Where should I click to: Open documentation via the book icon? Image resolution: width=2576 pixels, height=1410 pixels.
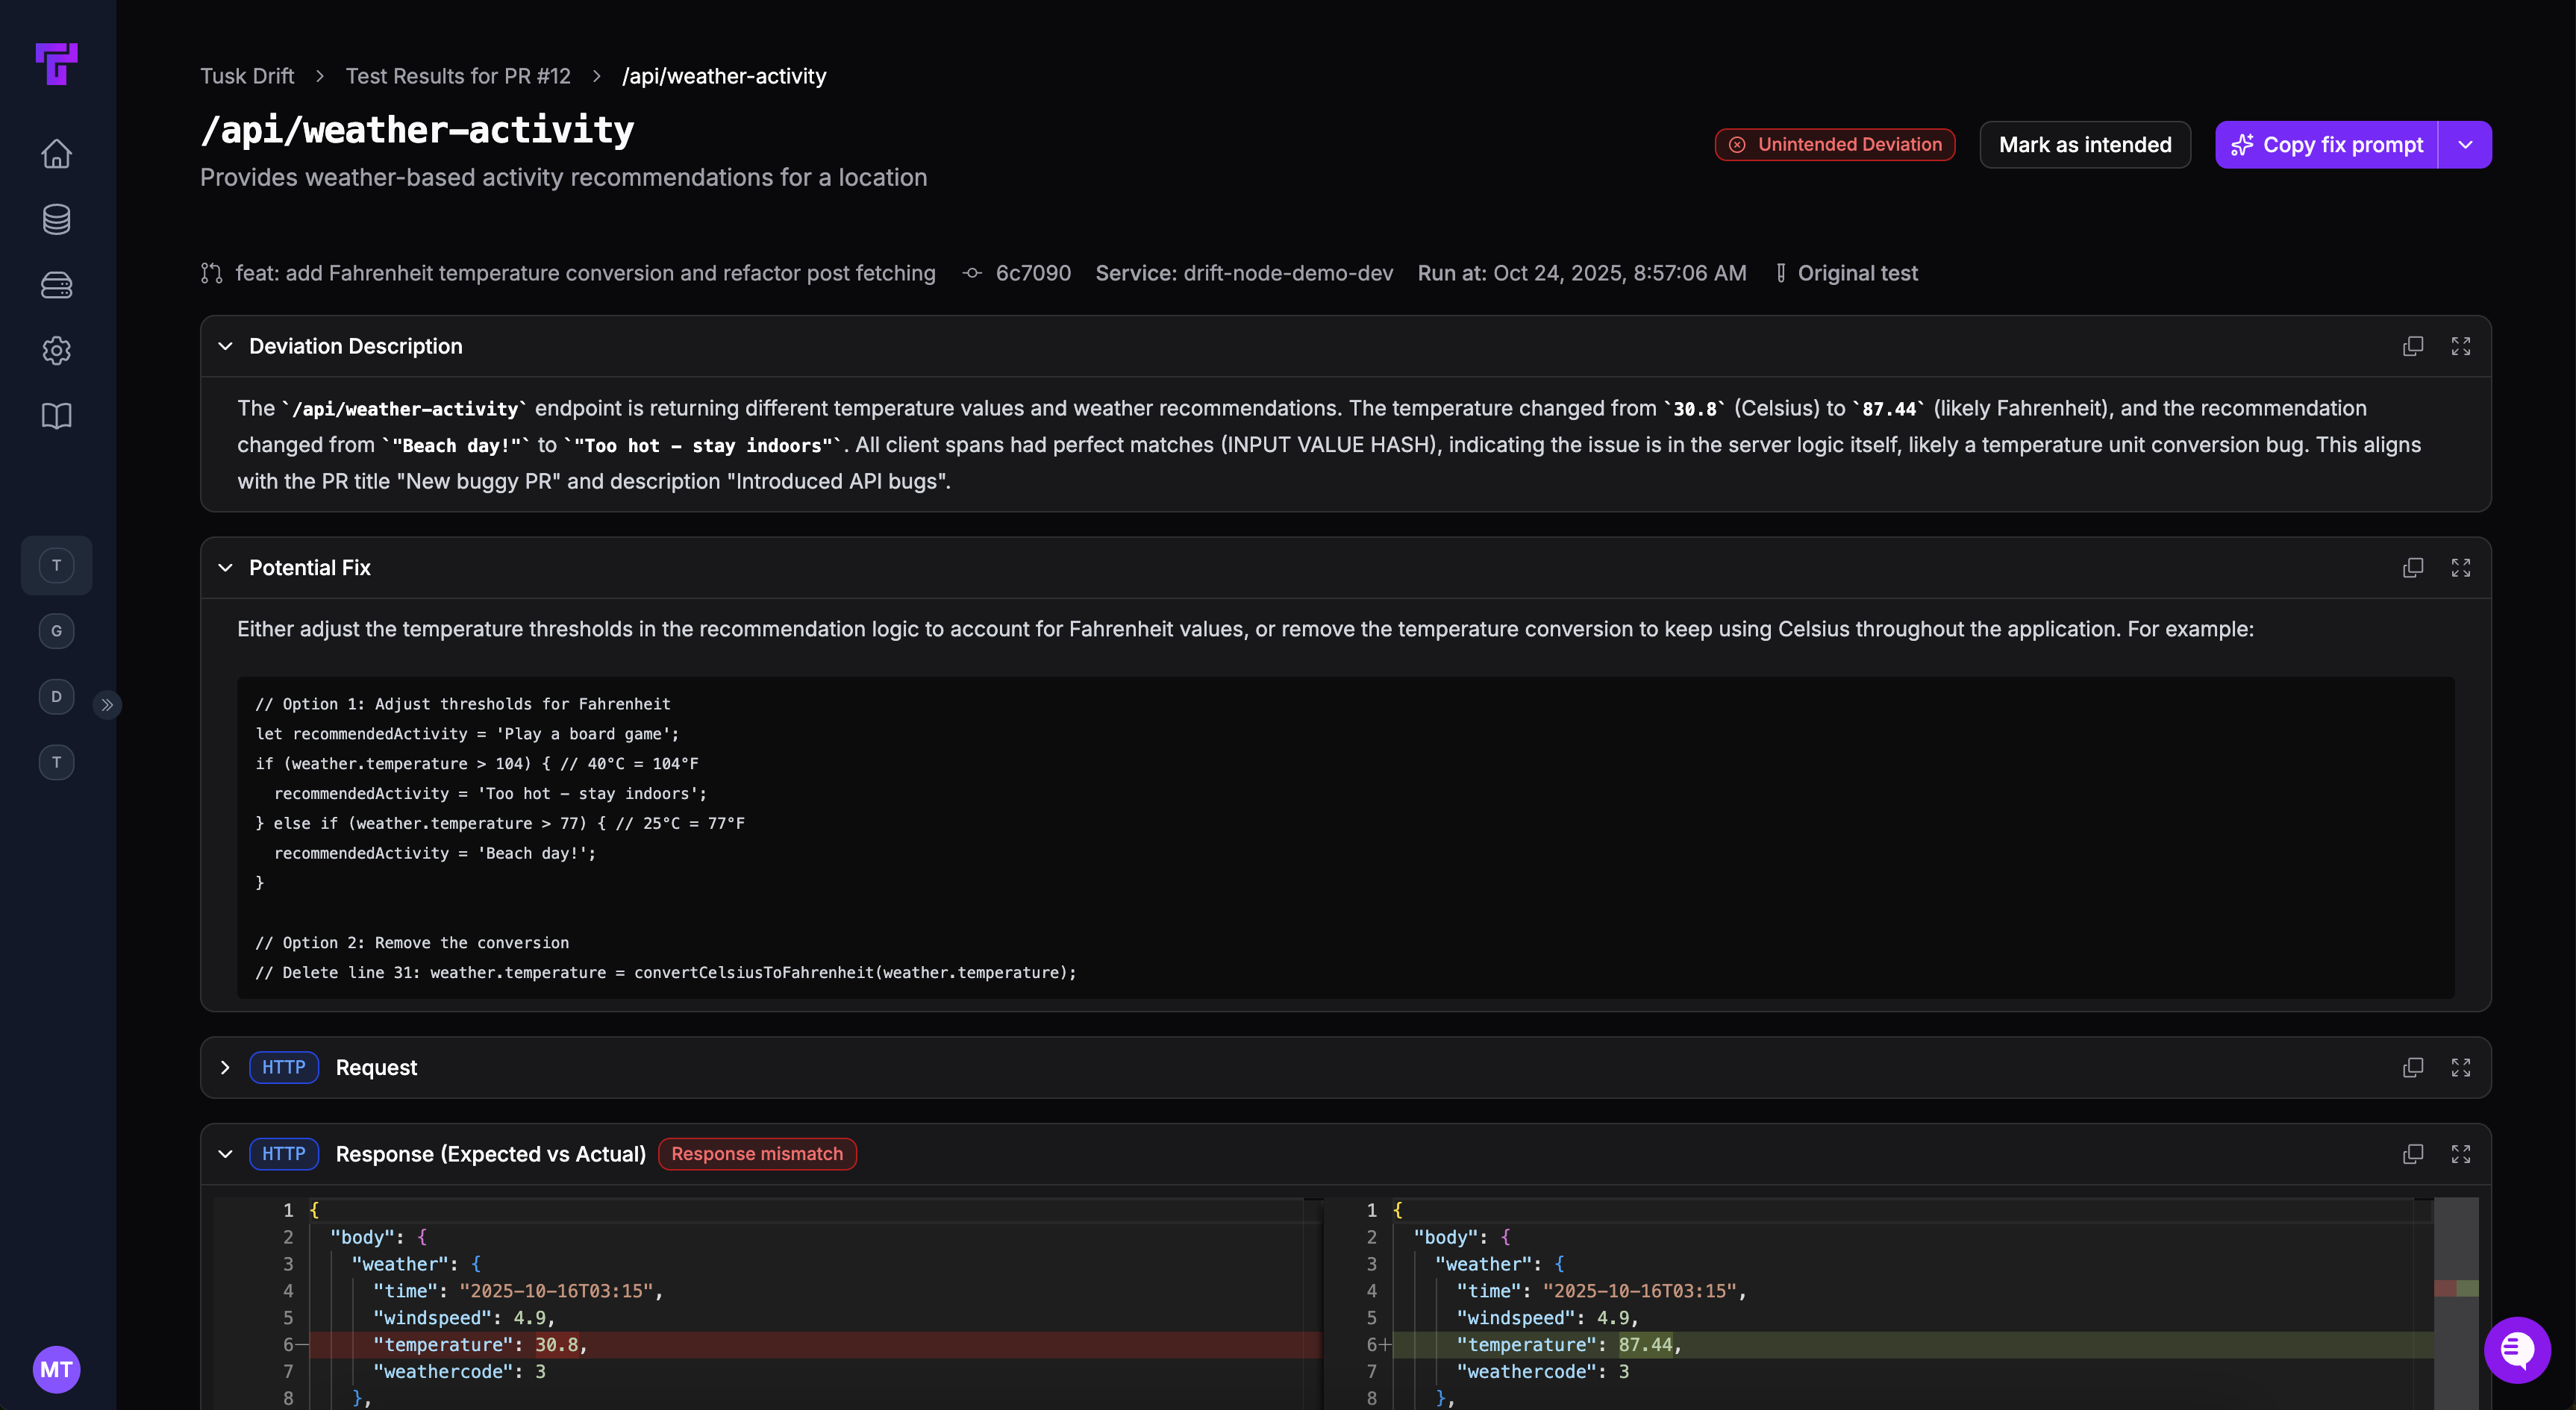click(x=56, y=416)
